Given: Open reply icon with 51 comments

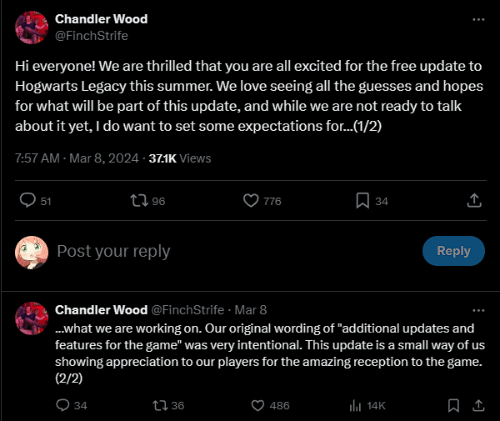Looking at the screenshot, I should (x=28, y=201).
